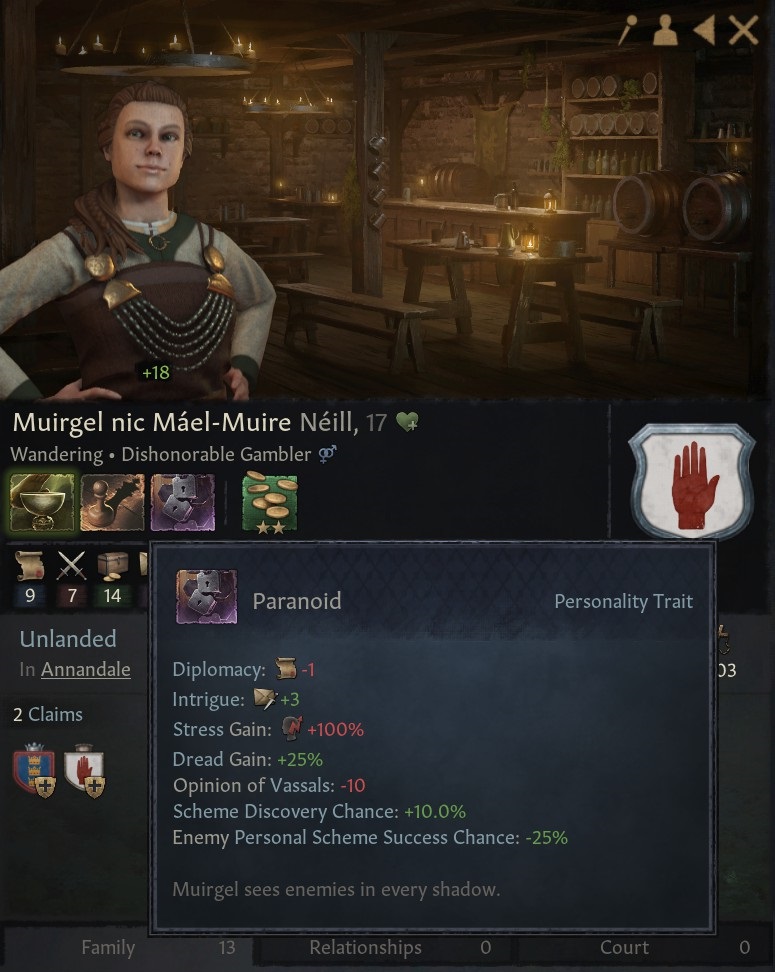The height and width of the screenshot is (972, 775).
Task: Click the Paranoid trait icon in the trait row
Action: click(183, 503)
